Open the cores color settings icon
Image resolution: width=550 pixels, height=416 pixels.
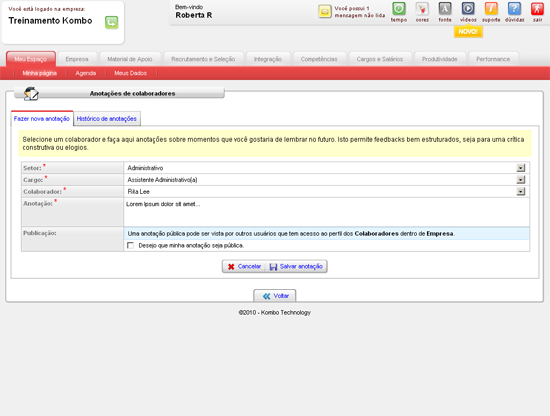(422, 9)
